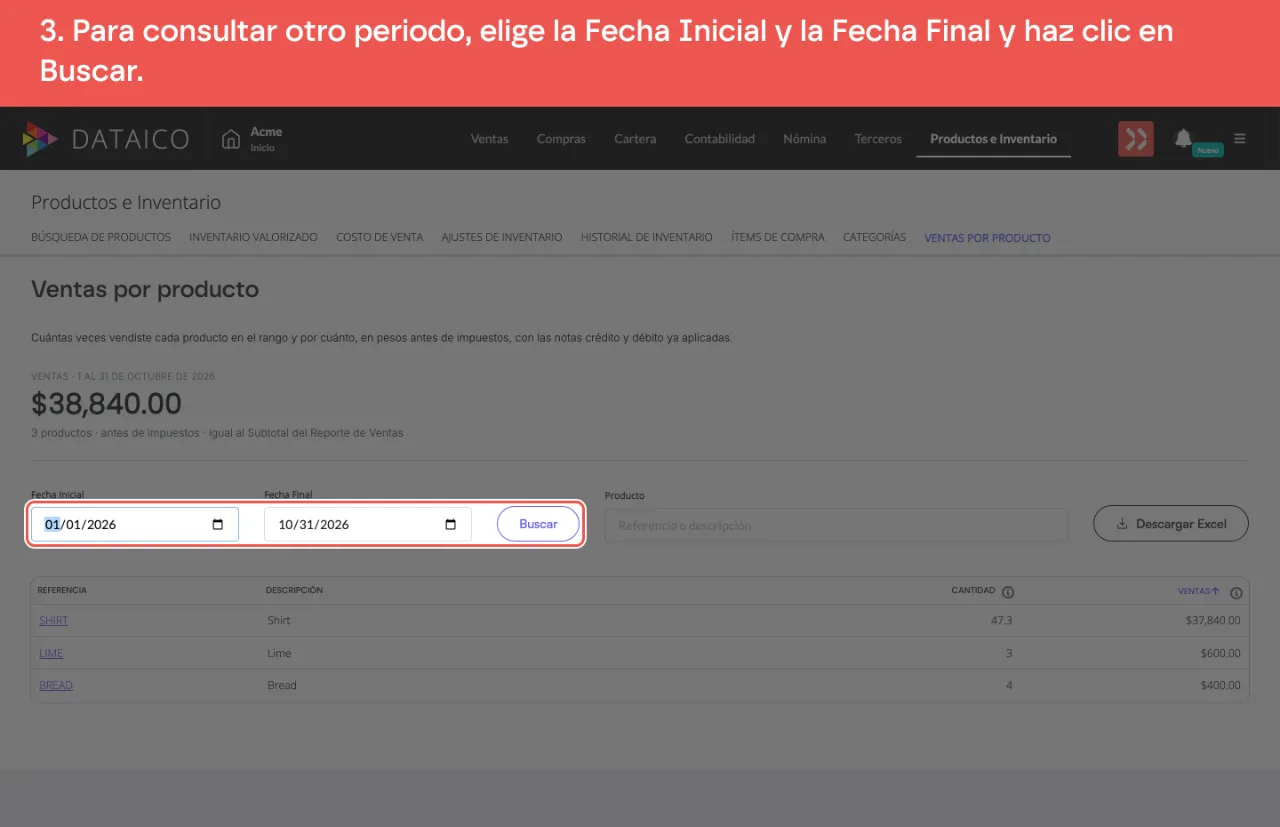Switch to the Costo de Venta tab
The image size is (1280, 827).
coord(379,238)
